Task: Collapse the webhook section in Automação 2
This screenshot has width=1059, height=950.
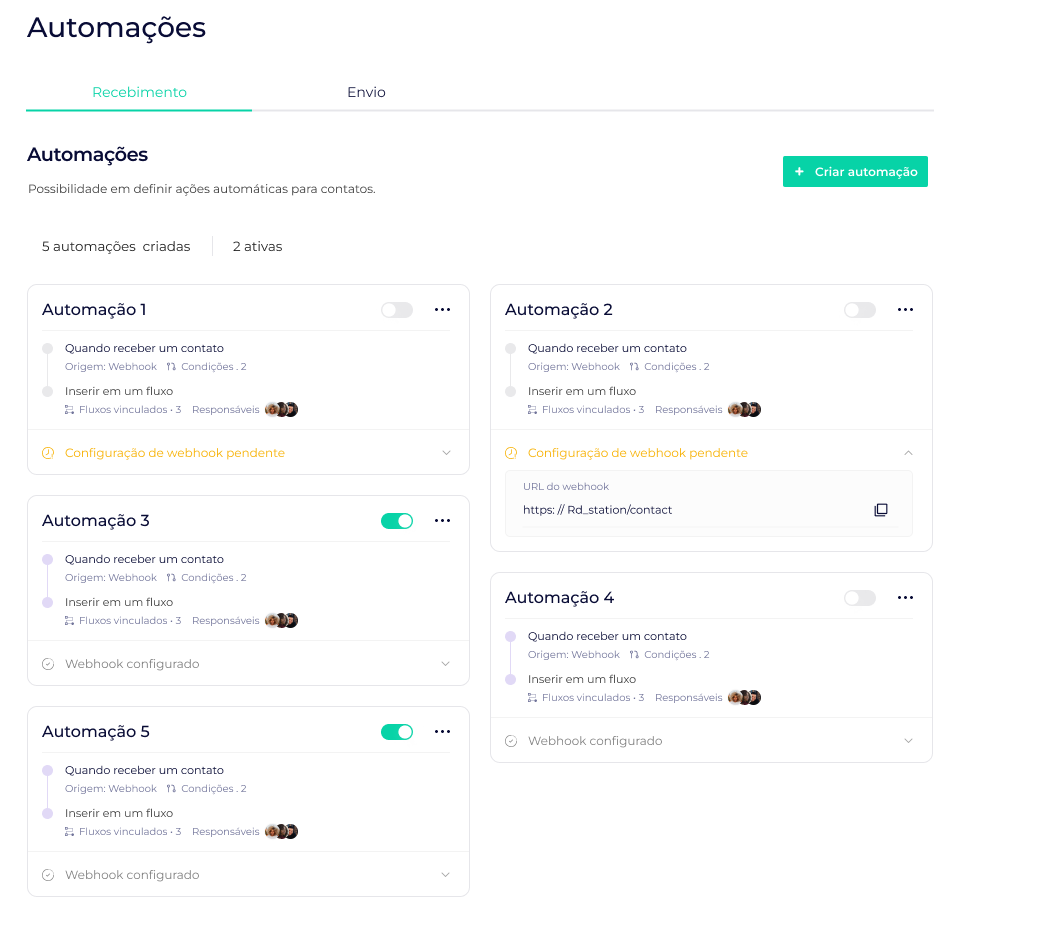Action: pyautogui.click(x=908, y=453)
